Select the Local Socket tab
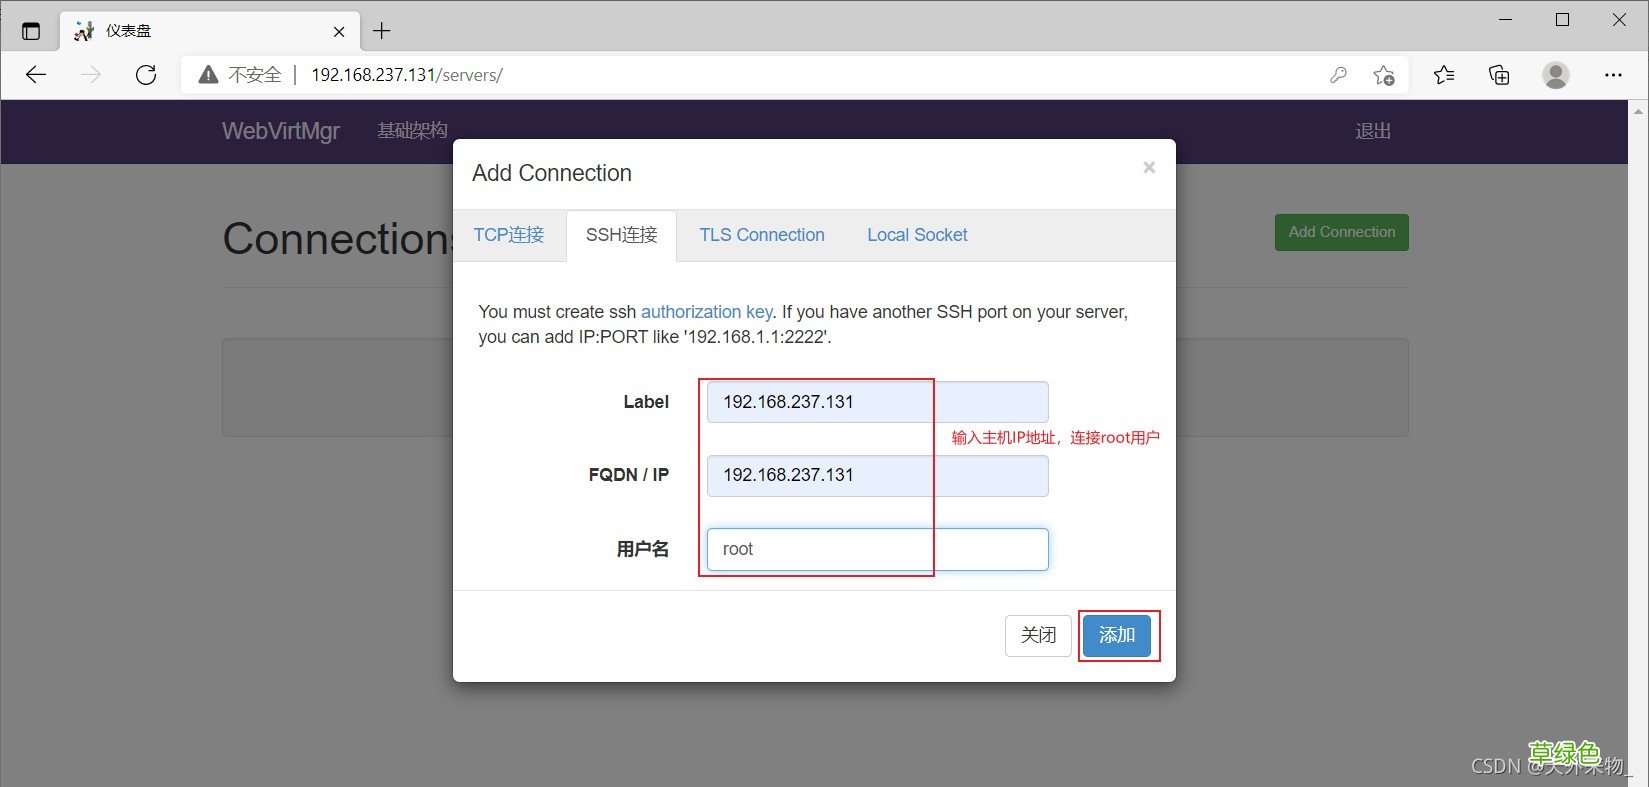 point(917,235)
